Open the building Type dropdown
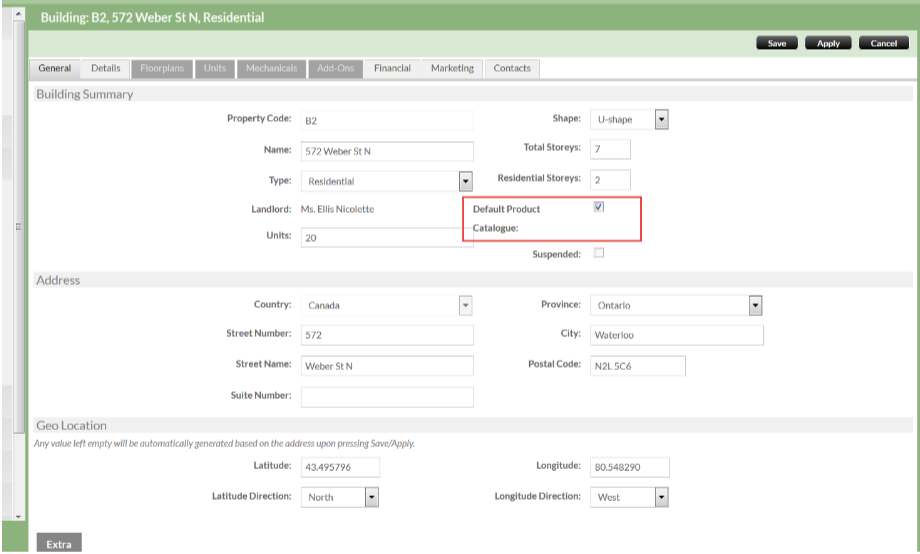920x554 pixels. coord(465,181)
